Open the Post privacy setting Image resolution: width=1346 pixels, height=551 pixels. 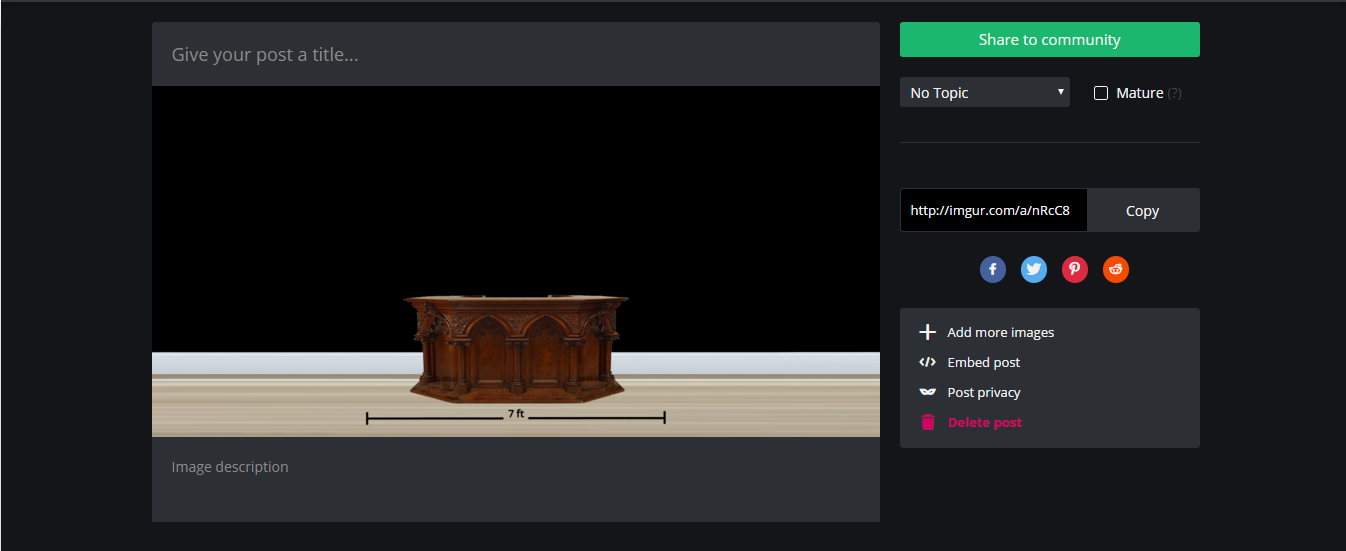click(984, 392)
